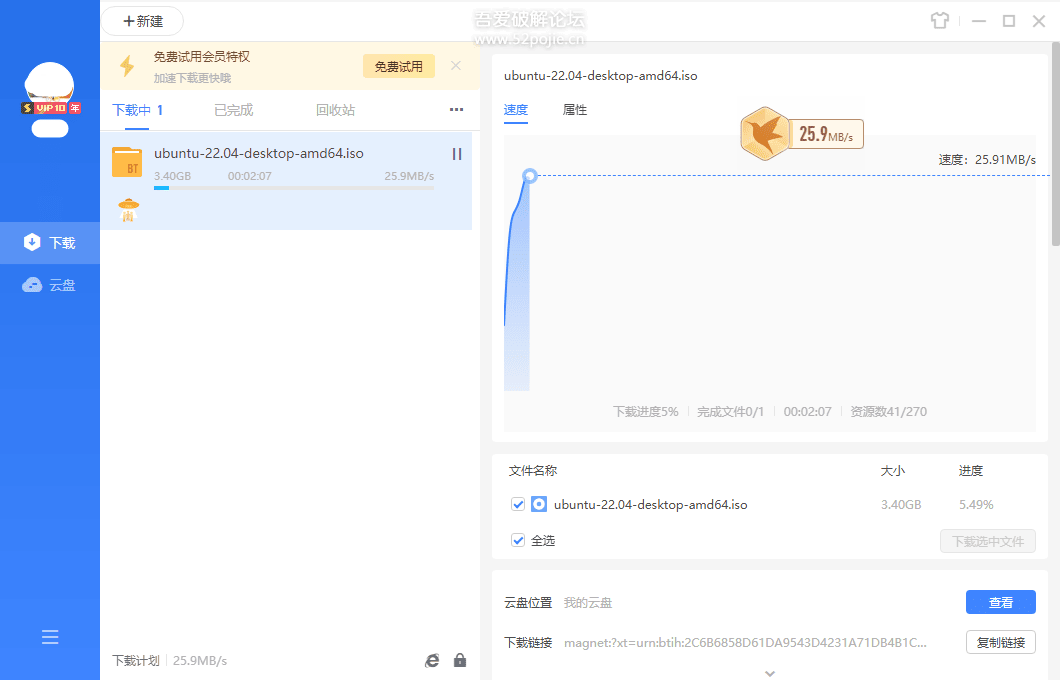Image resolution: width=1060 pixels, height=680 pixels.
Task: Click the 大小 size column header
Action: [892, 470]
